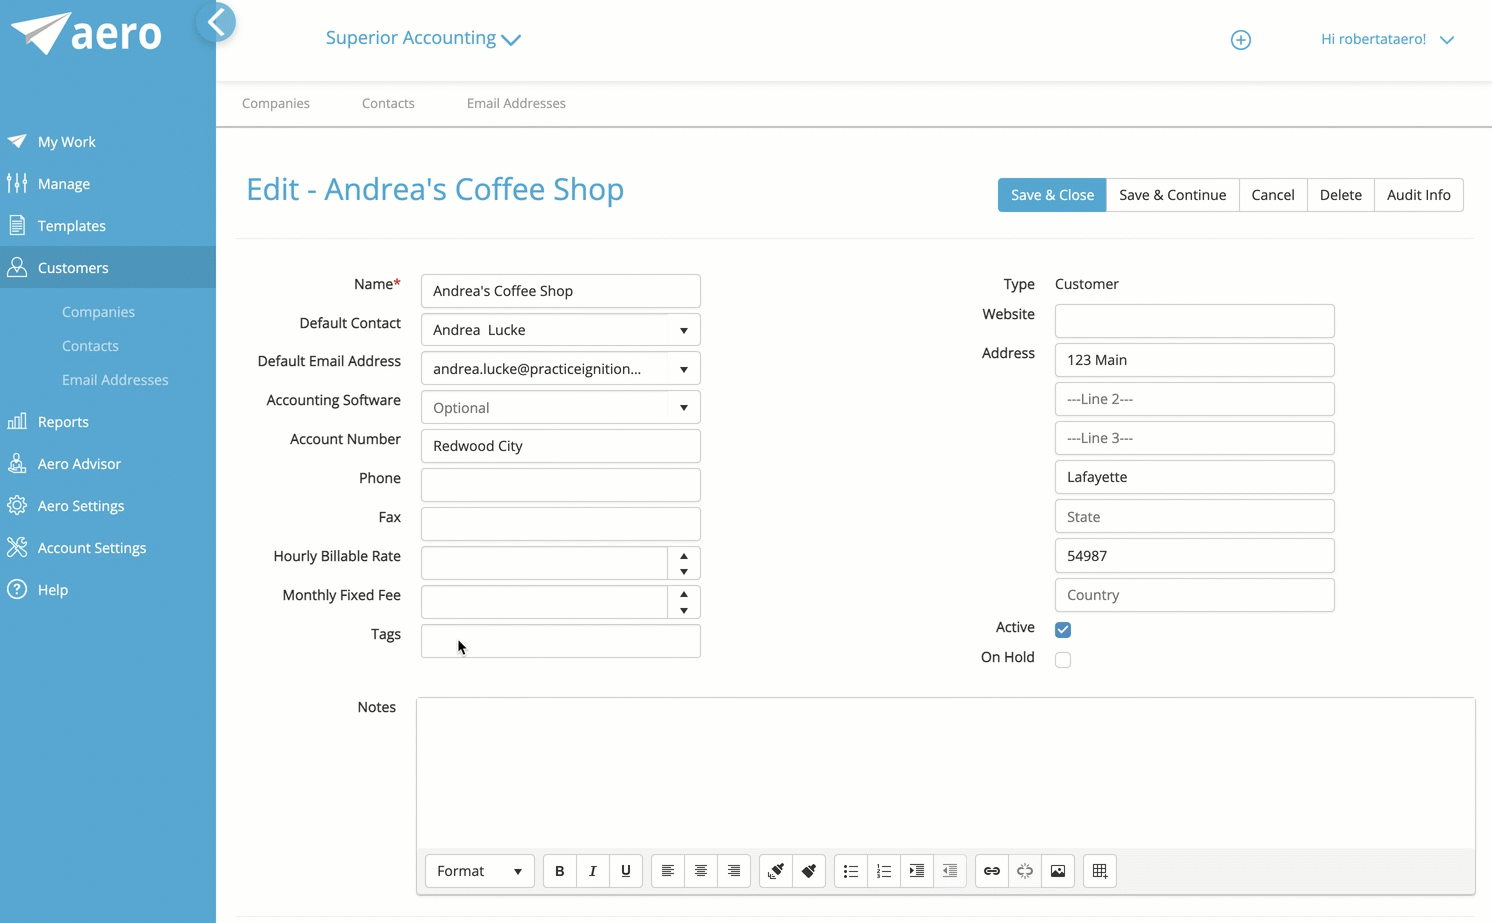Insert a link in notes editor
This screenshot has width=1492, height=923.
[991, 871]
